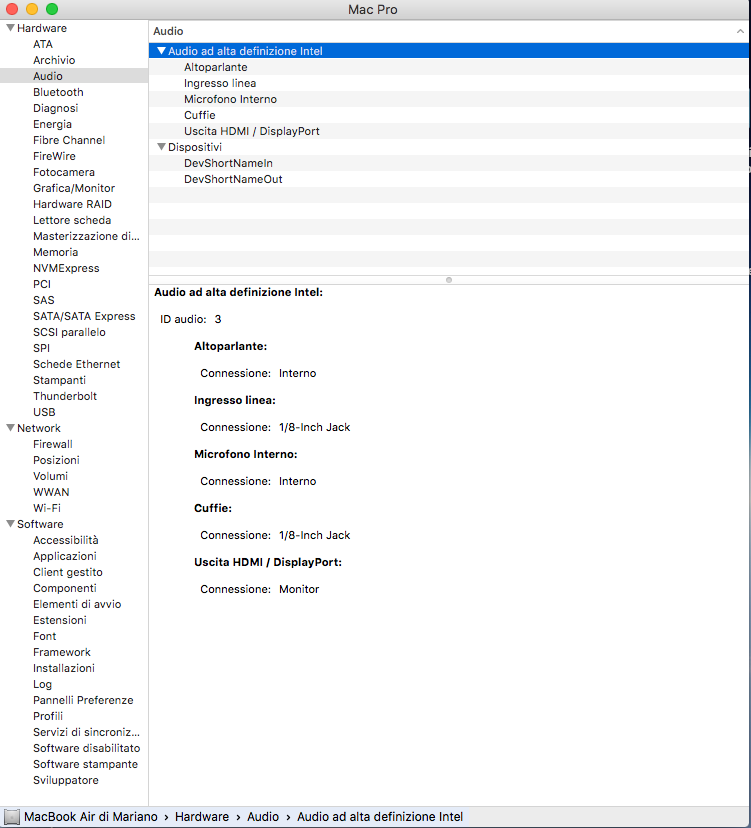Select USB in the sidebar
The image size is (751, 828).
(x=44, y=412)
